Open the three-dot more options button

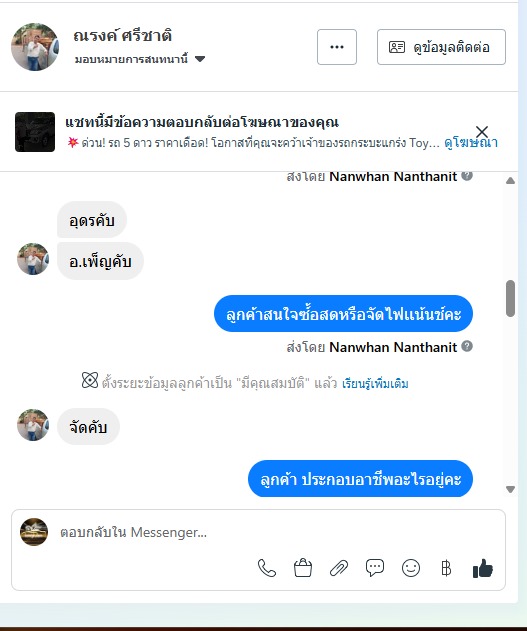point(337,47)
